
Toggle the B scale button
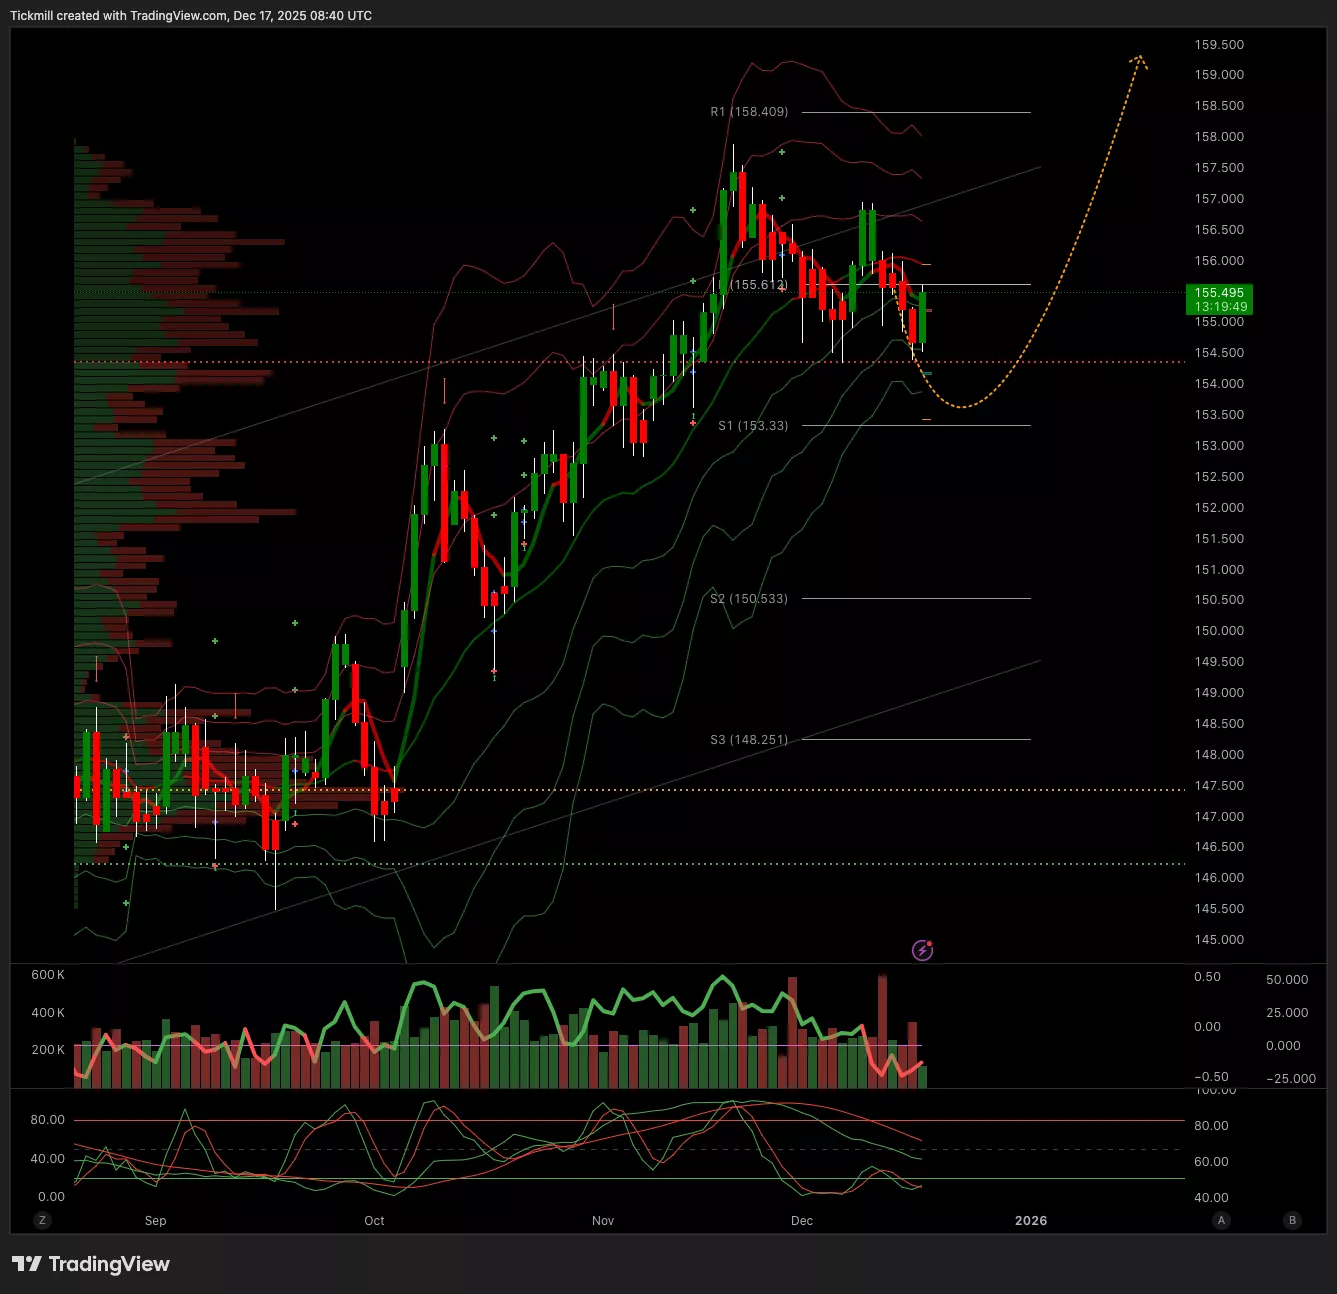1293,1220
